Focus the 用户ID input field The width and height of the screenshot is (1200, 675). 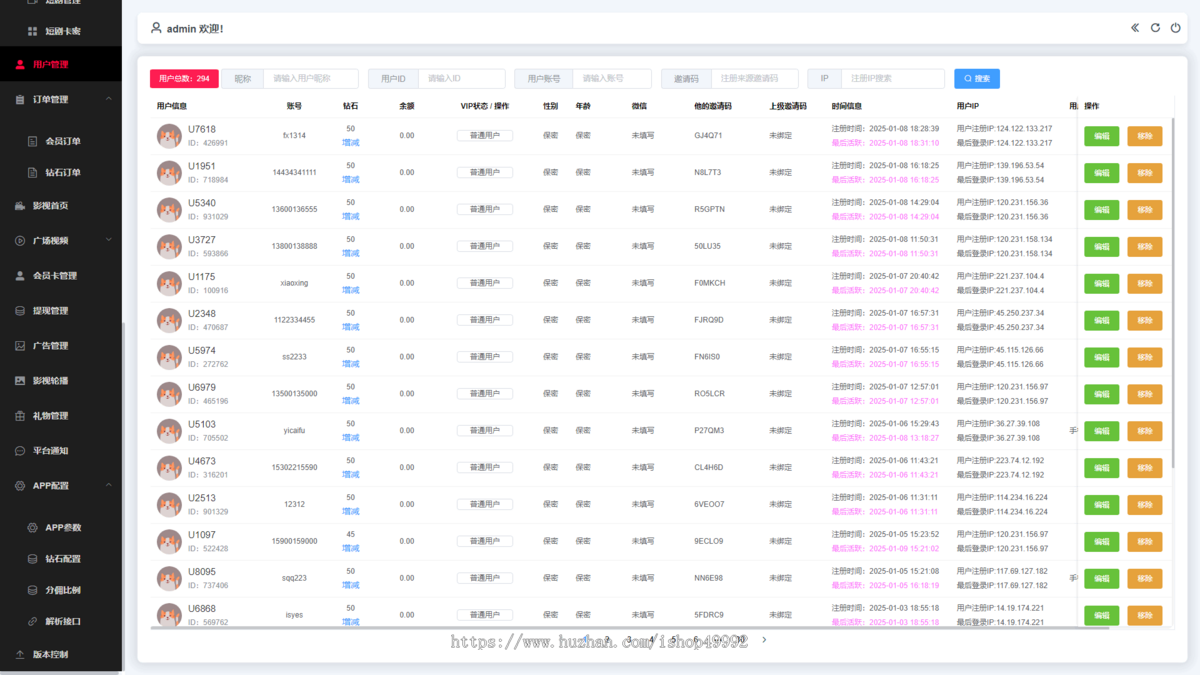click(x=461, y=79)
